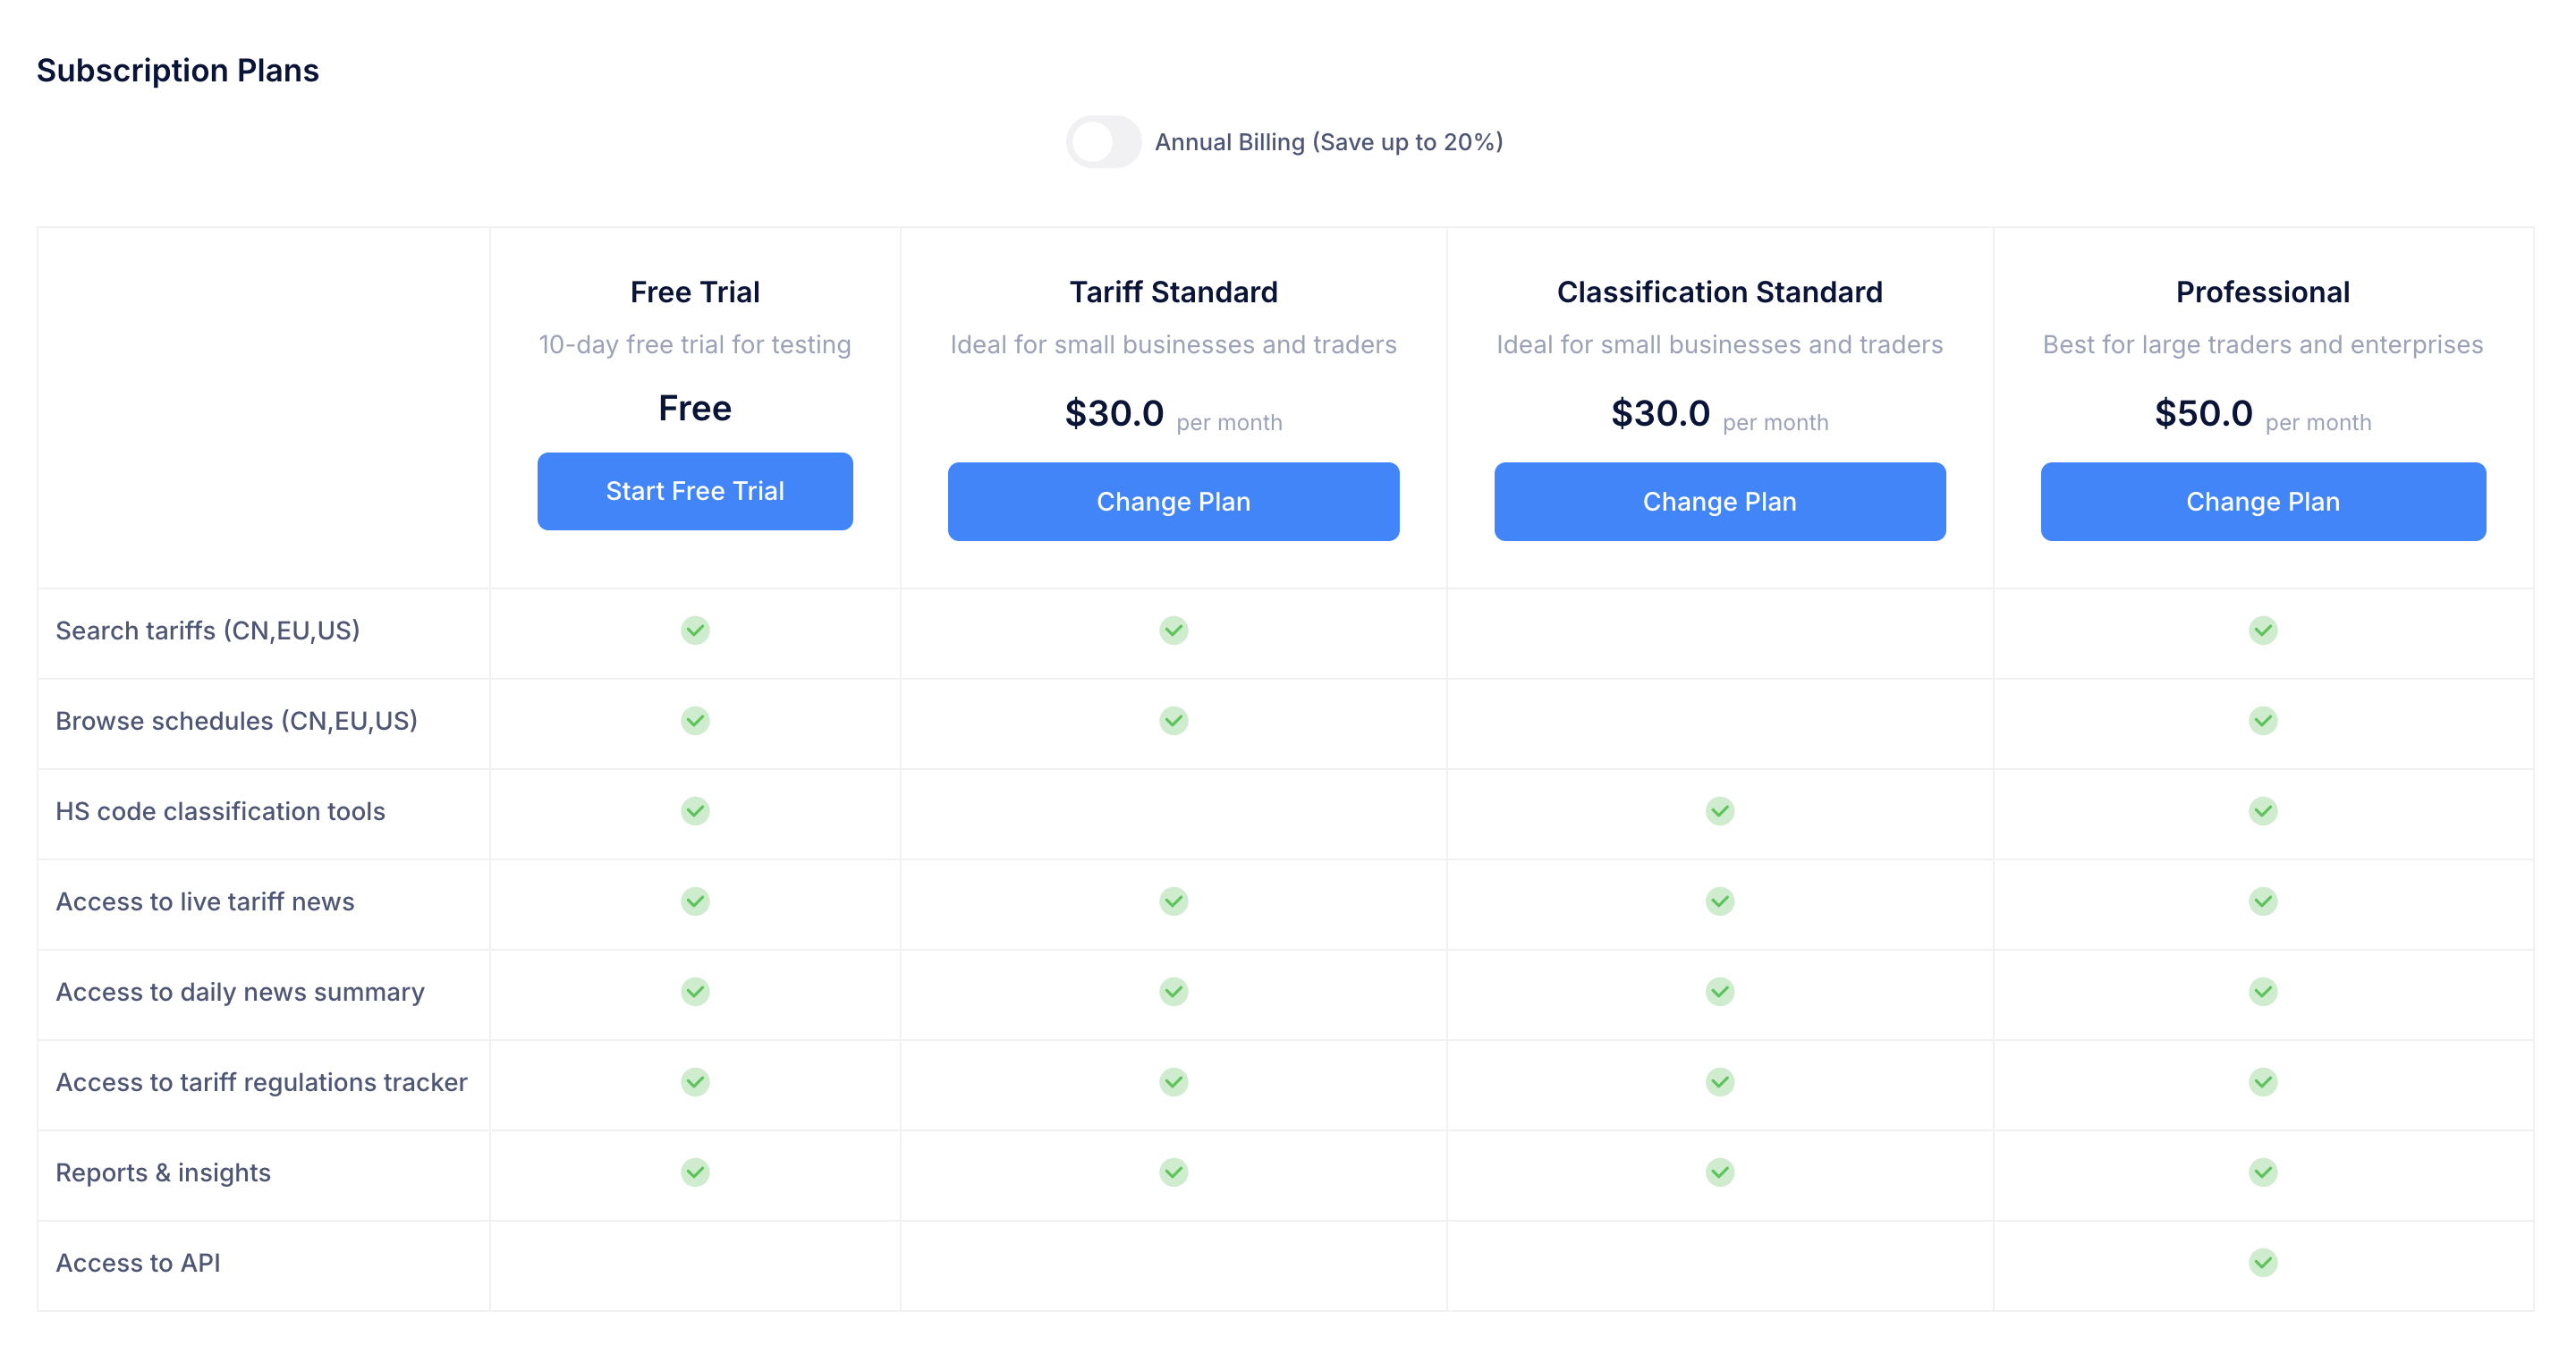
Task: Click Free Trial checkmark for Reports & insights
Action: click(x=695, y=1172)
